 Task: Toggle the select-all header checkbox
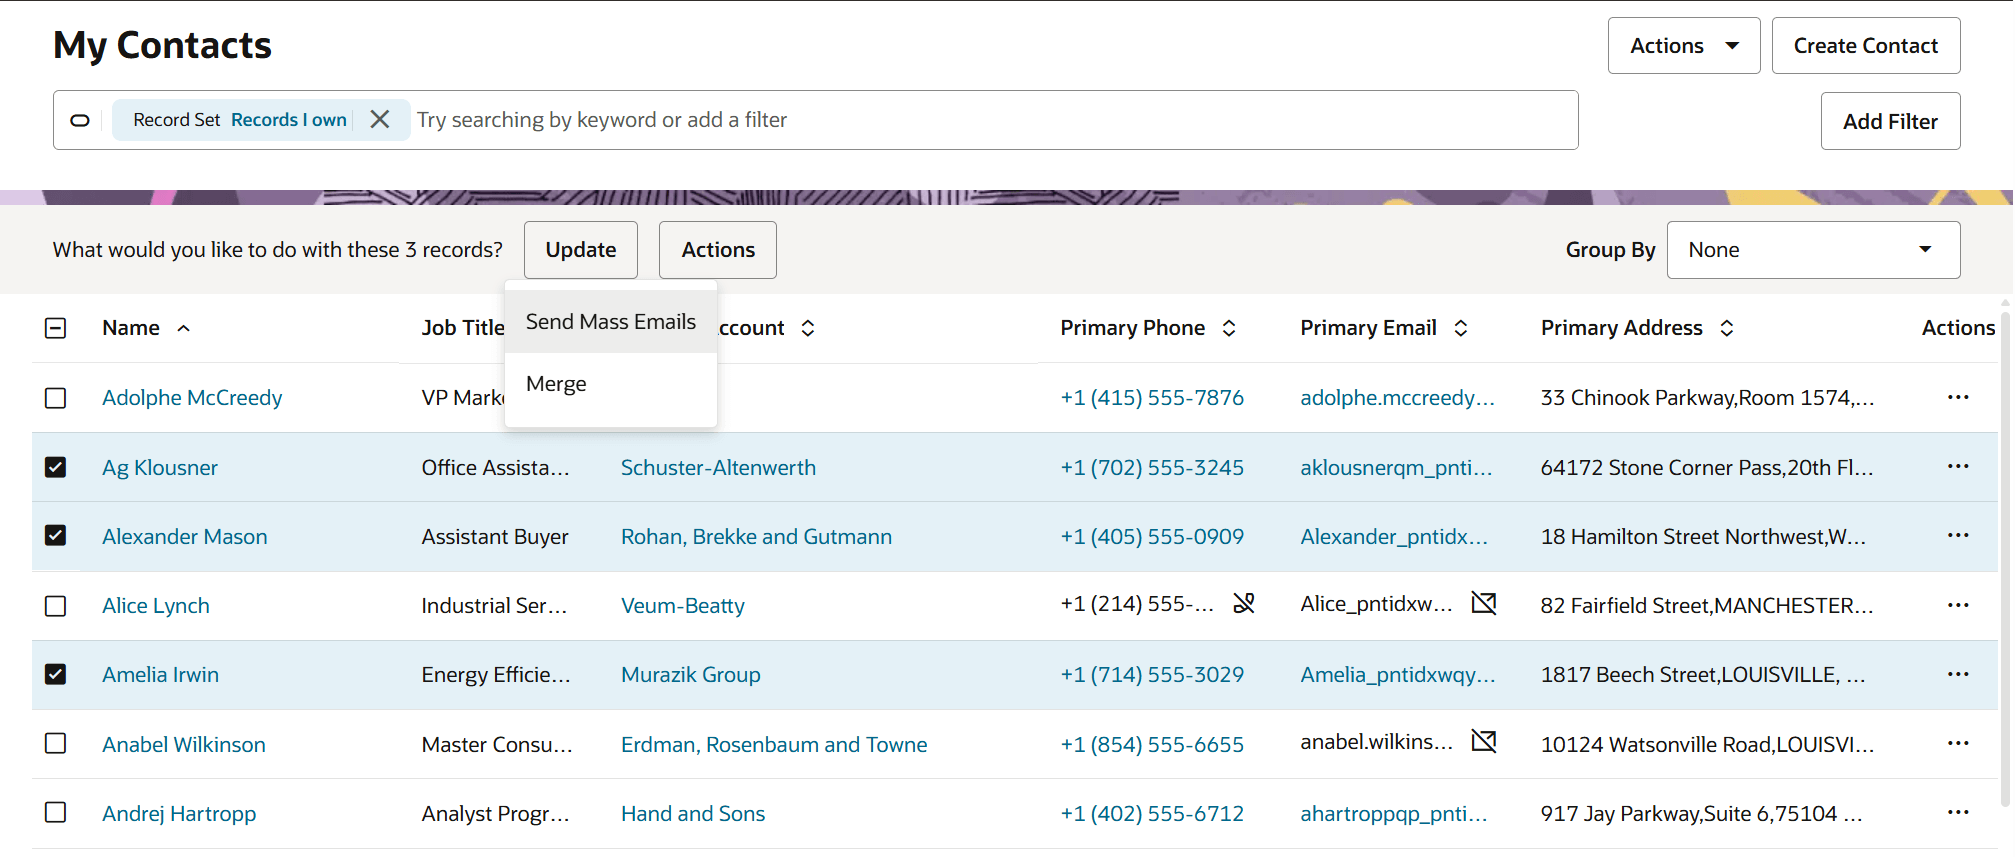(x=56, y=328)
